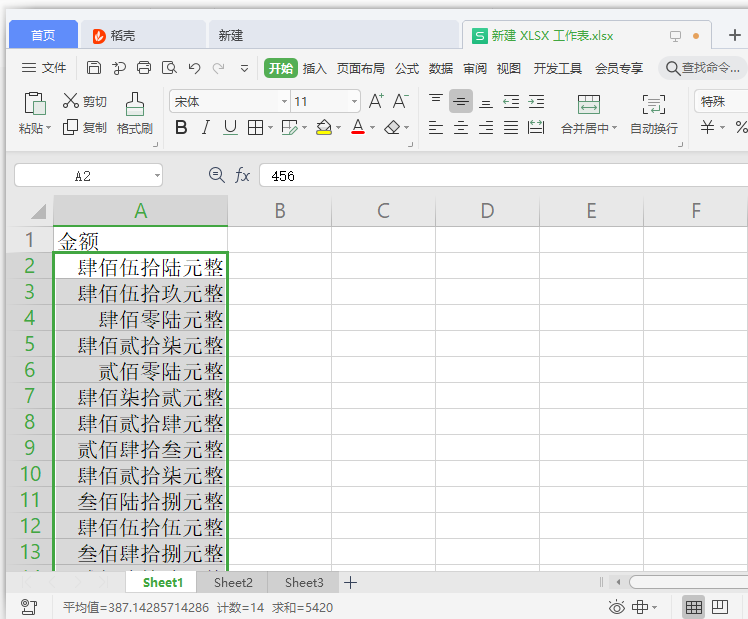Click the Save icon in quick access toolbar

[x=94, y=68]
